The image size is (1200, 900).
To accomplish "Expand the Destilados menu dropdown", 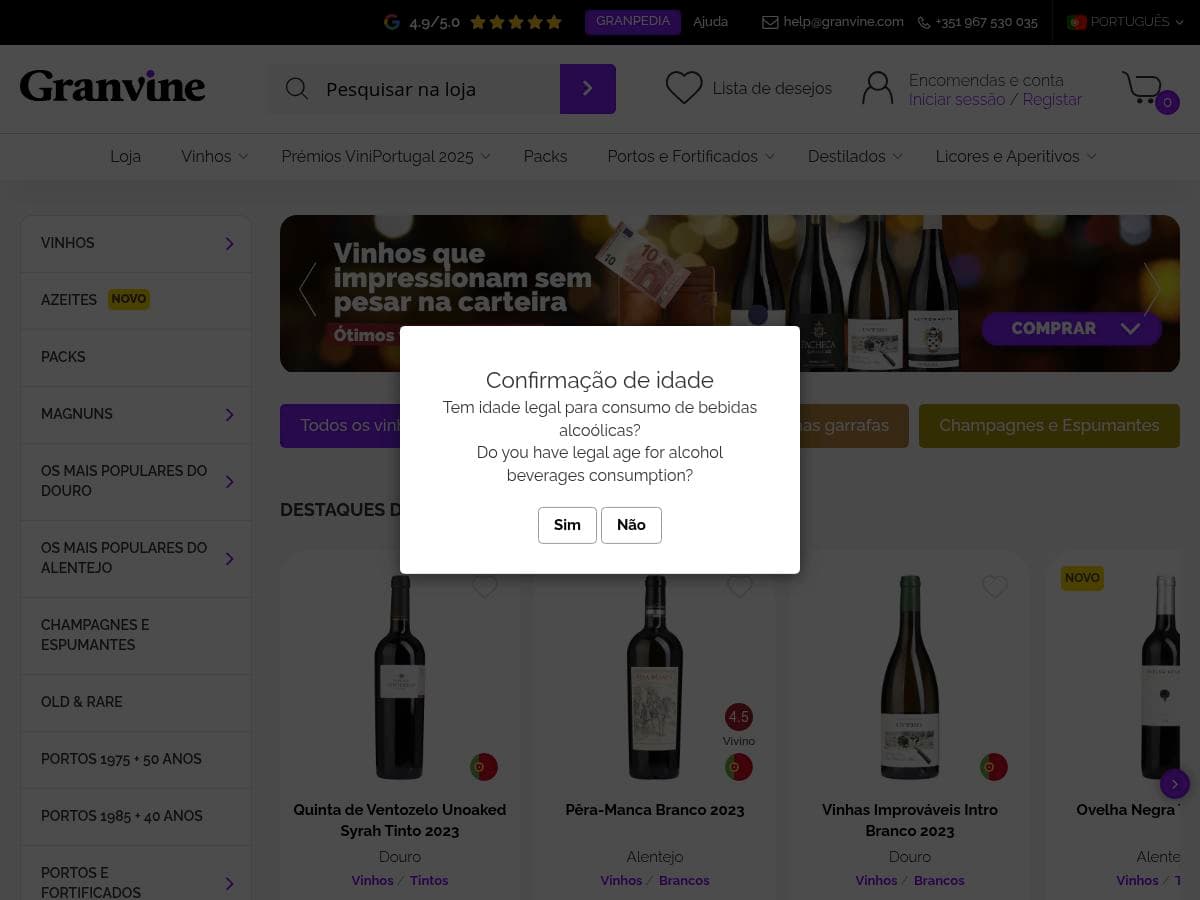I will pos(855,156).
